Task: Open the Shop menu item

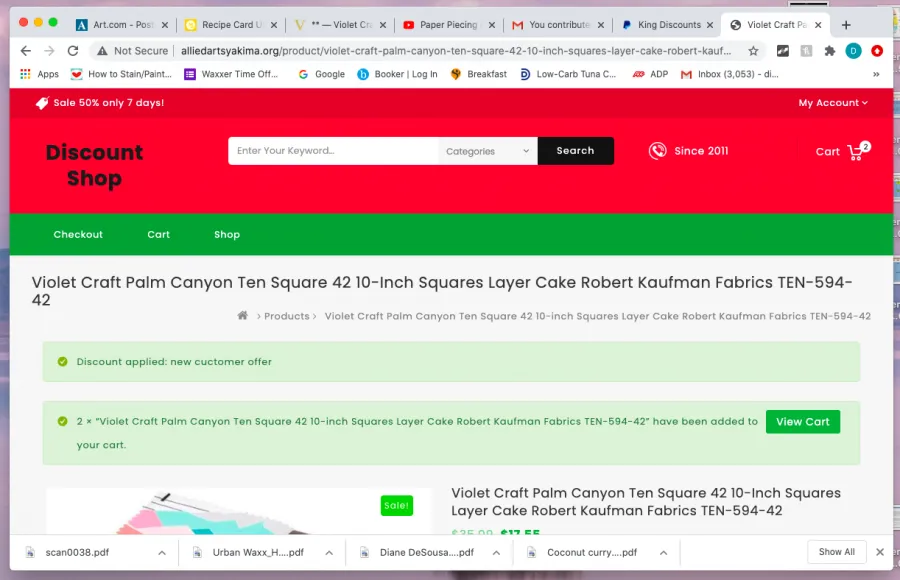Action: 227,234
